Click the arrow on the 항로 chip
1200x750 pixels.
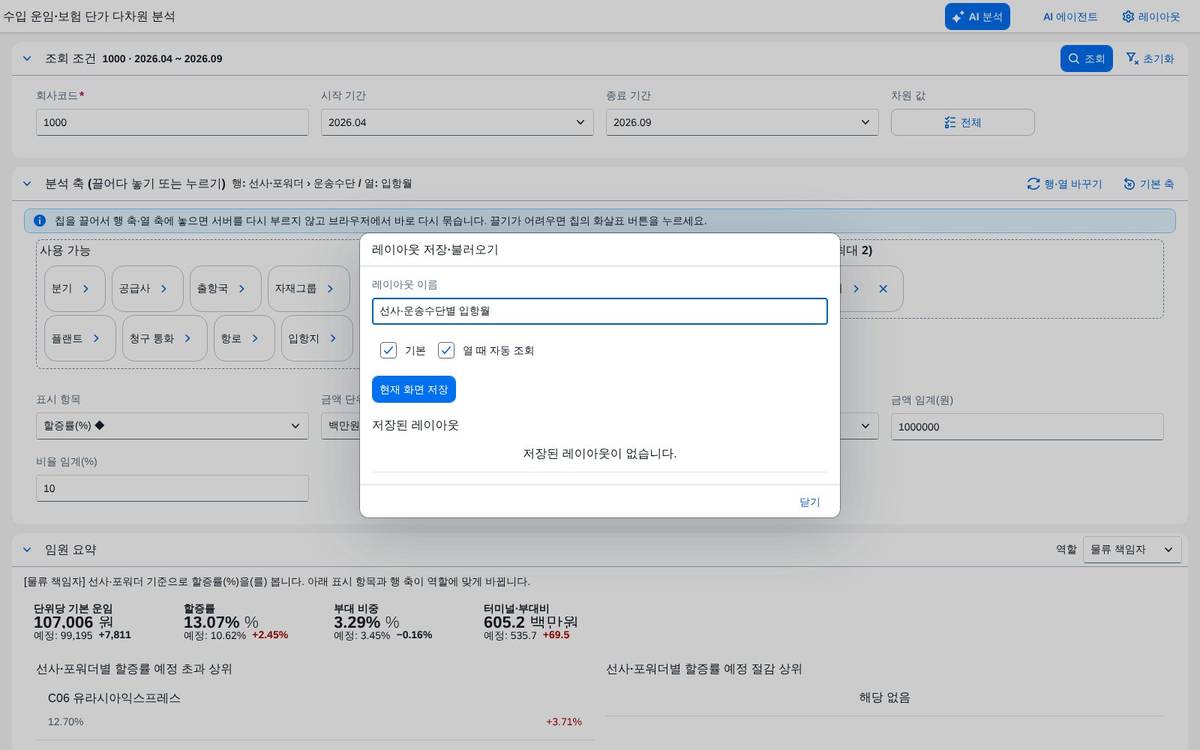click(255, 338)
